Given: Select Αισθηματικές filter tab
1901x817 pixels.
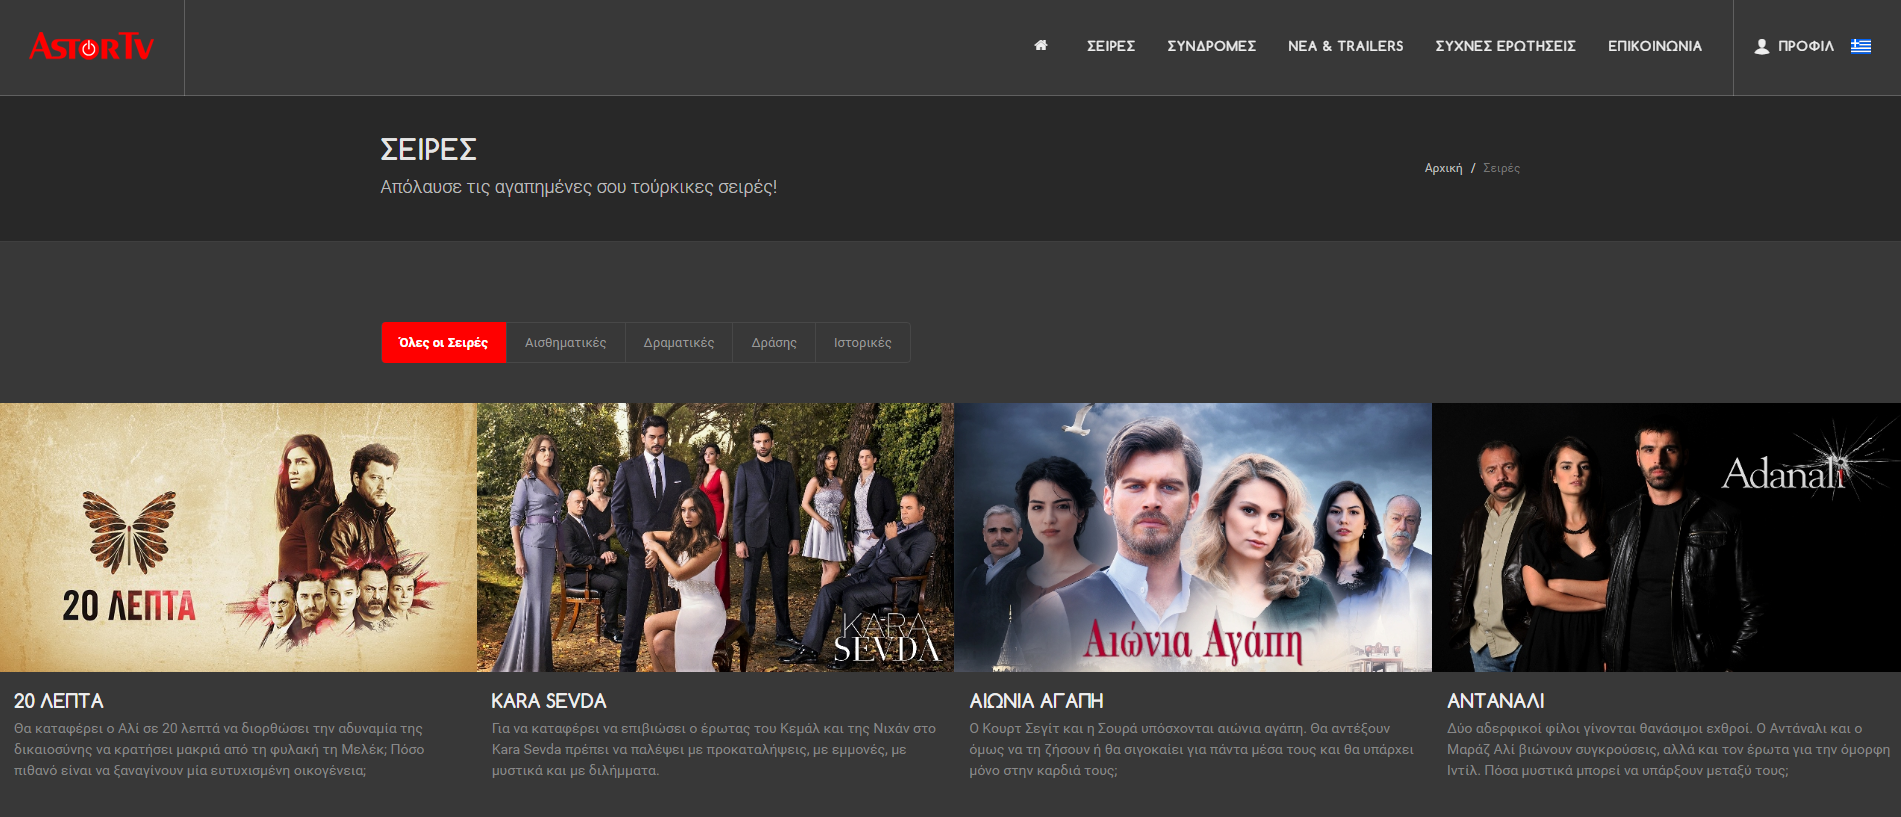Looking at the screenshot, I should pyautogui.click(x=566, y=342).
